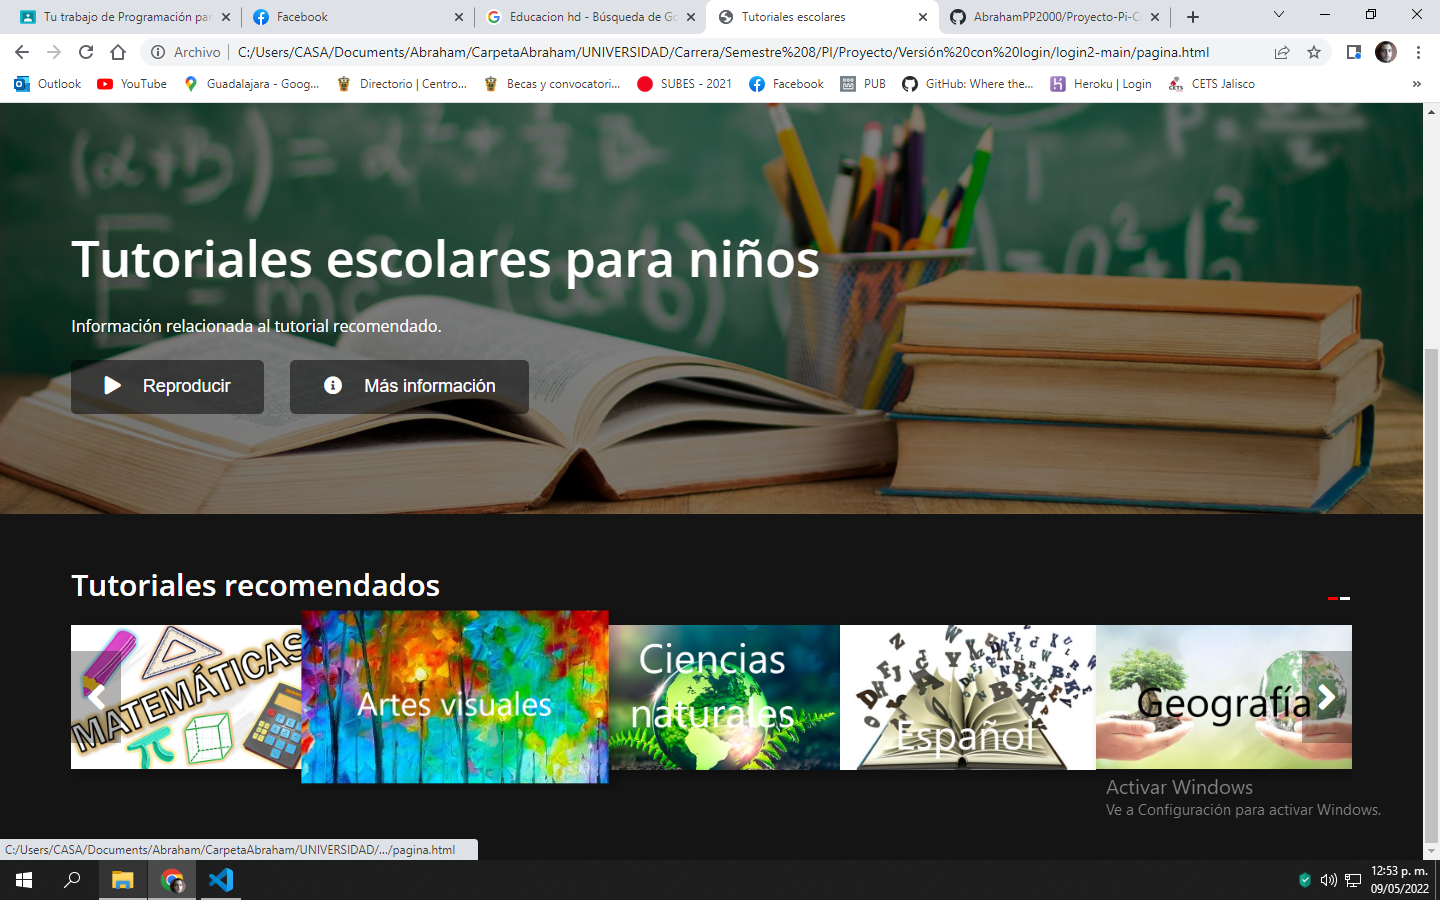Open Visual Studio Code from the taskbar

(x=221, y=880)
